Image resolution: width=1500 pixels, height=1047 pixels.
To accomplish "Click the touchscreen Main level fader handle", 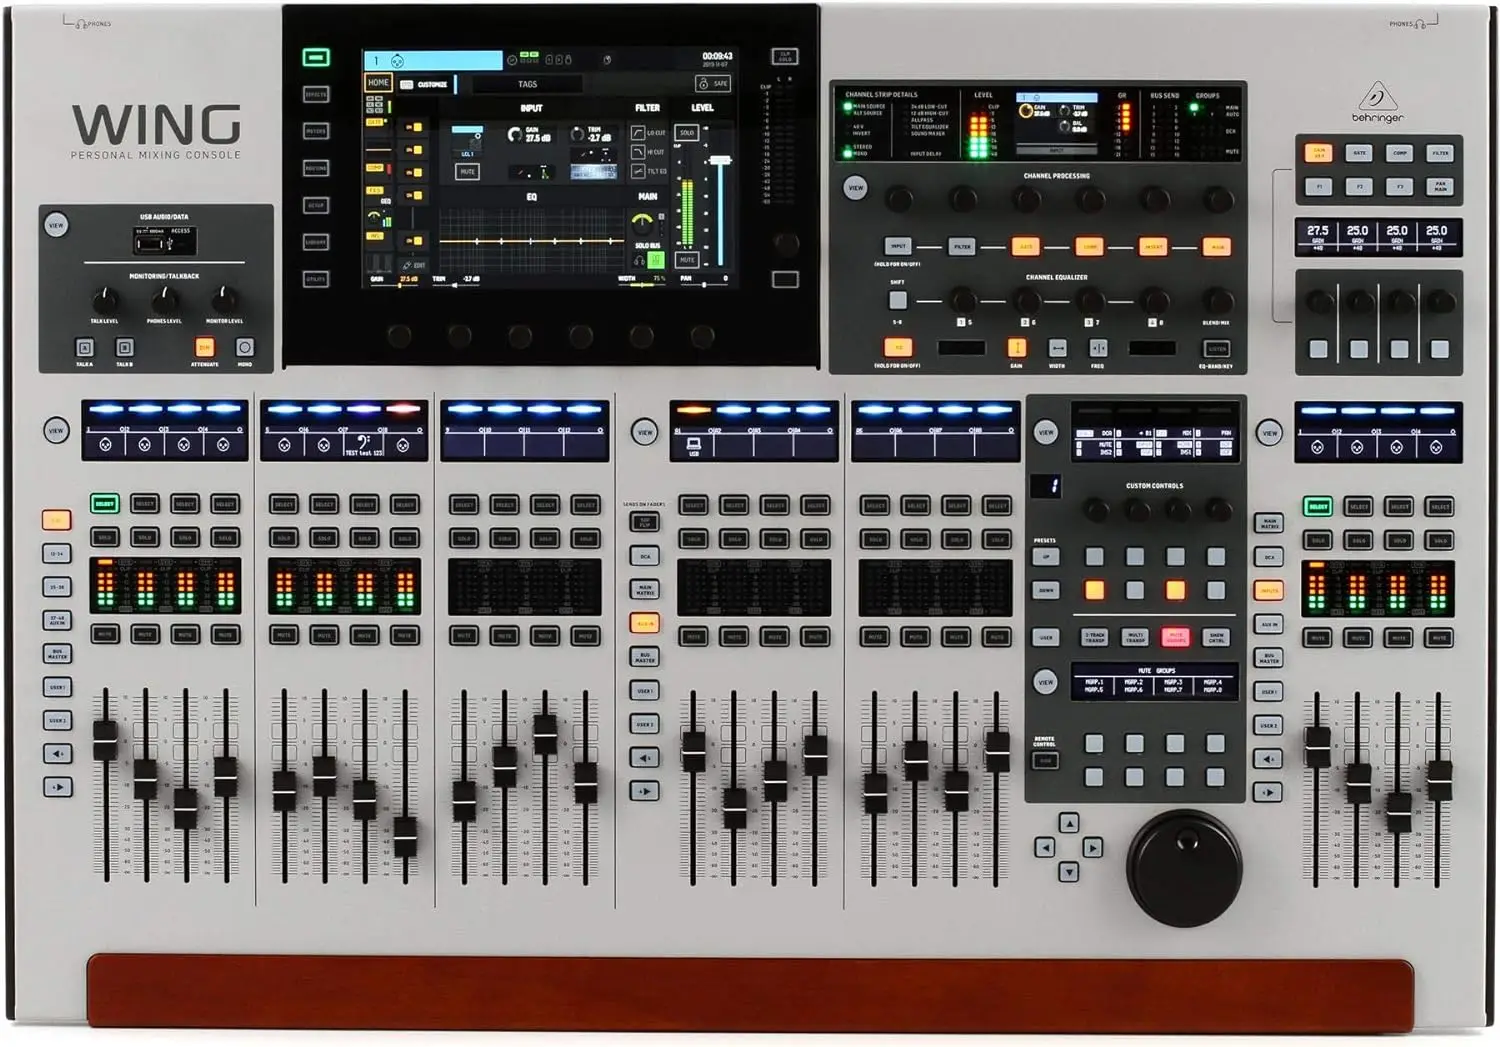I will [x=719, y=160].
